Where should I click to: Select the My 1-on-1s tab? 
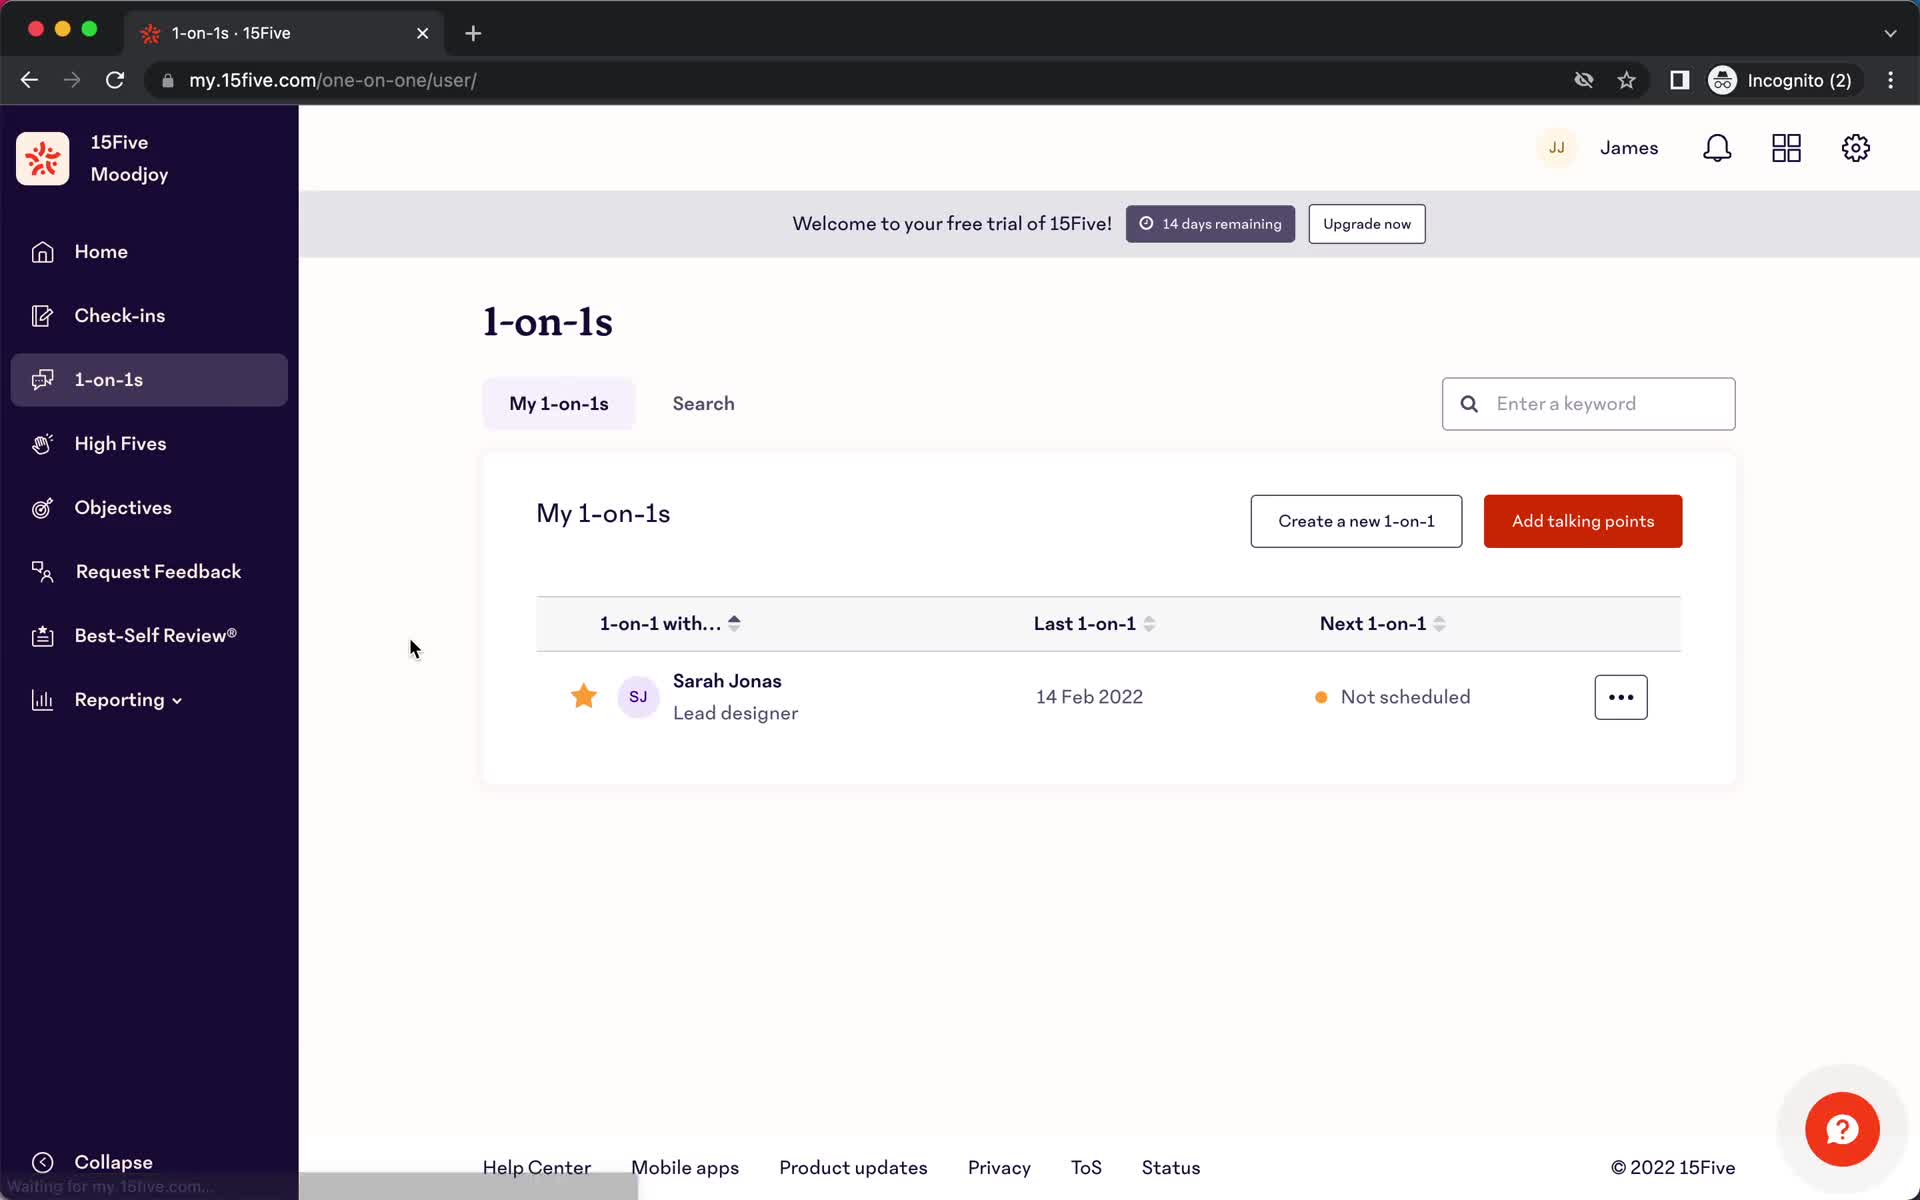[x=558, y=404]
